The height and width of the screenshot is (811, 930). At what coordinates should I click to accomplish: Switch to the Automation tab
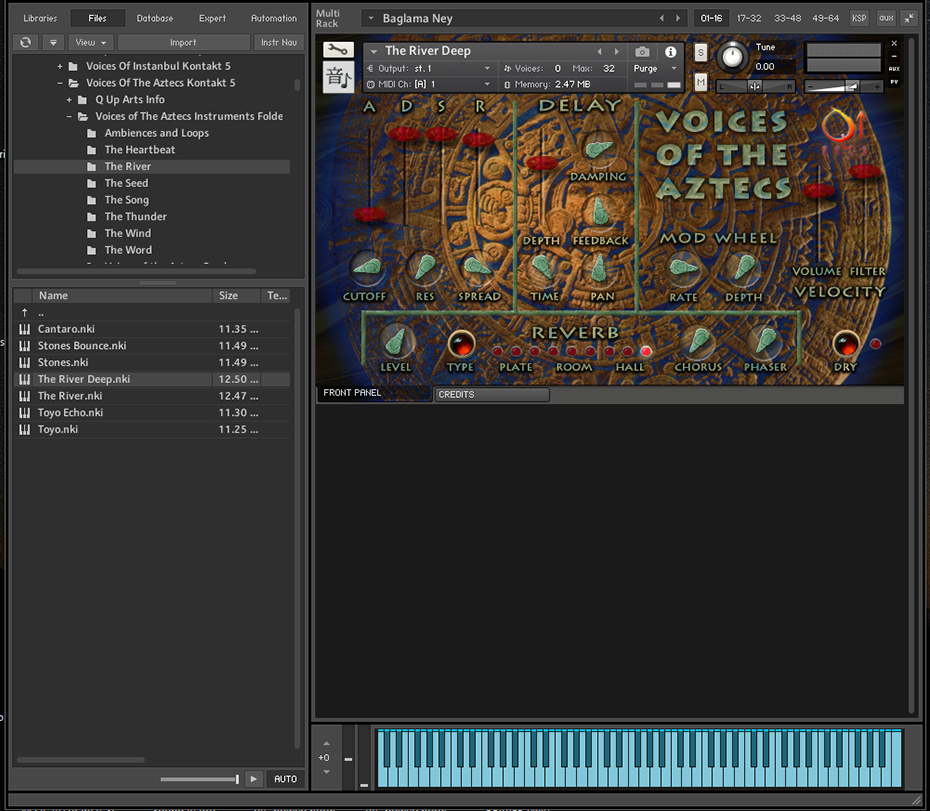point(273,18)
